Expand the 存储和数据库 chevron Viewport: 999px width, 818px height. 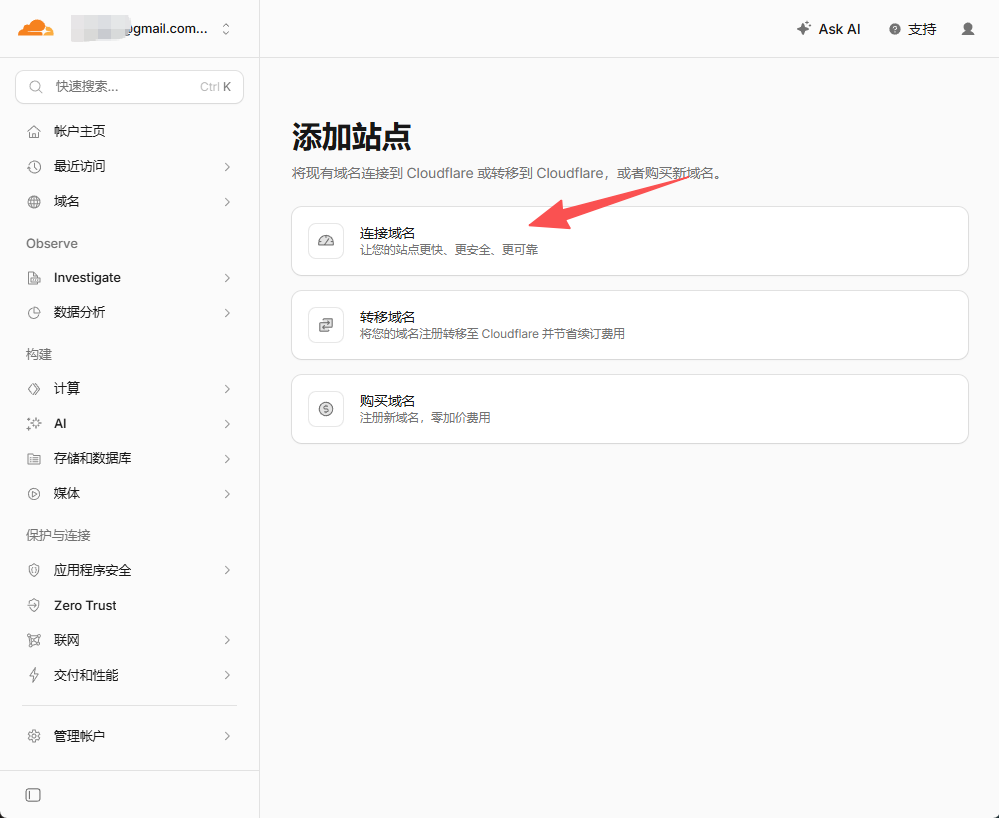coord(227,459)
